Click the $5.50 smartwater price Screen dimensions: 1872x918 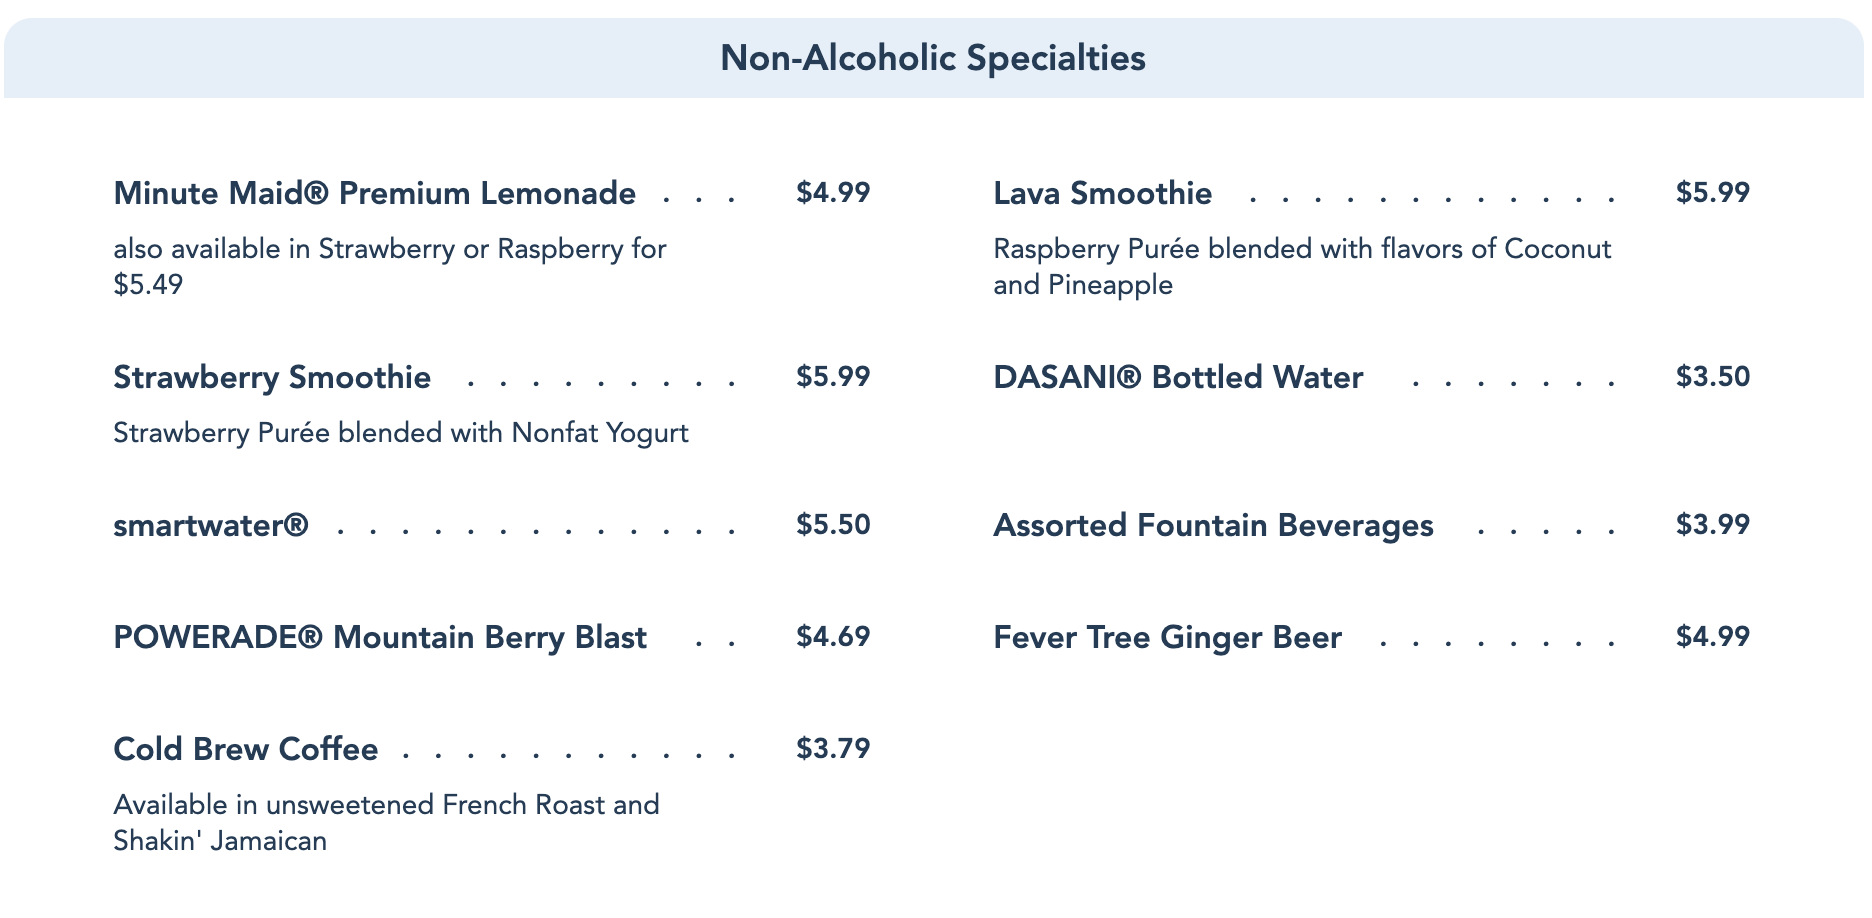point(833,525)
